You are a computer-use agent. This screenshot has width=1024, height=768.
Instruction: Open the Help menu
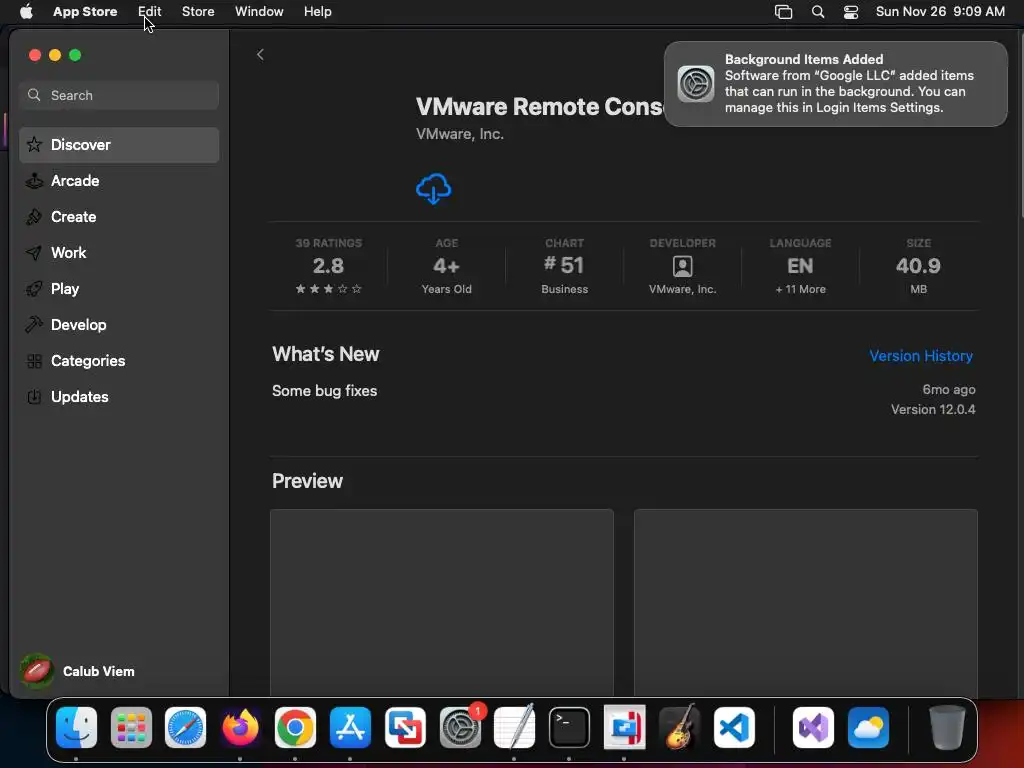[x=317, y=12]
